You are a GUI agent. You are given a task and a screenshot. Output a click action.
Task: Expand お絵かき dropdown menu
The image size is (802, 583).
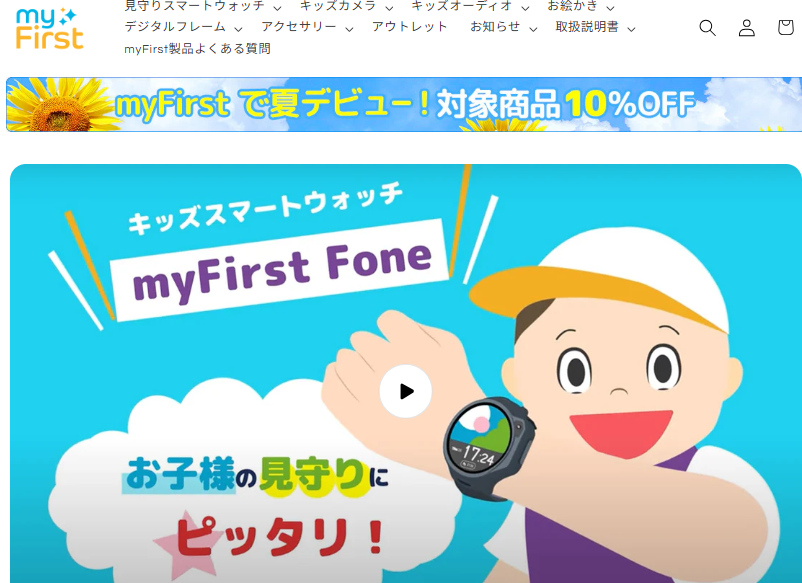click(581, 6)
